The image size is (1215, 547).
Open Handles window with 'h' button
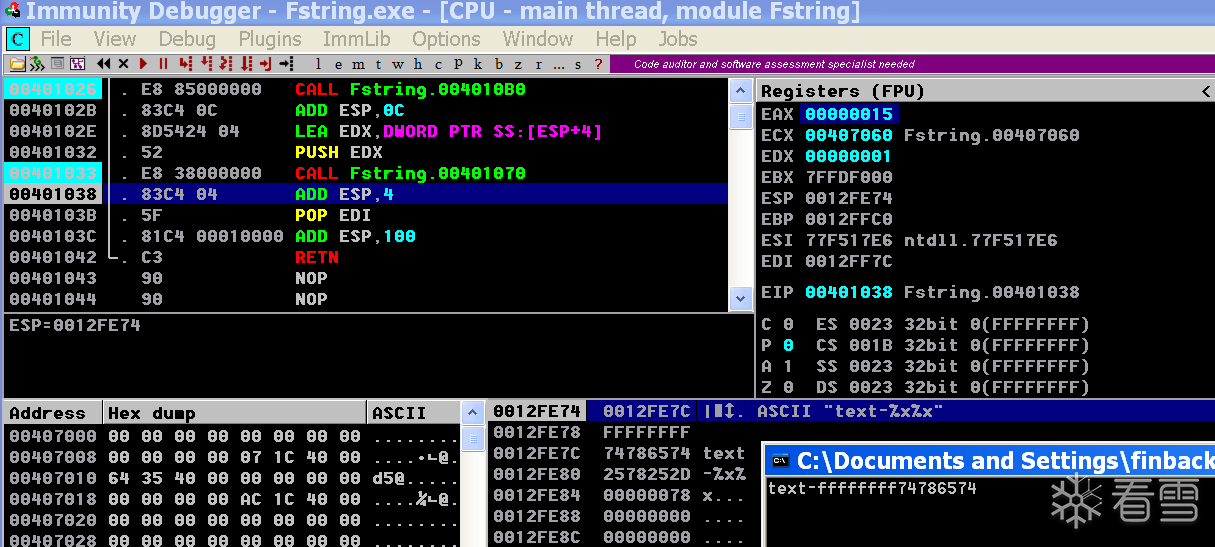pyautogui.click(x=418, y=64)
